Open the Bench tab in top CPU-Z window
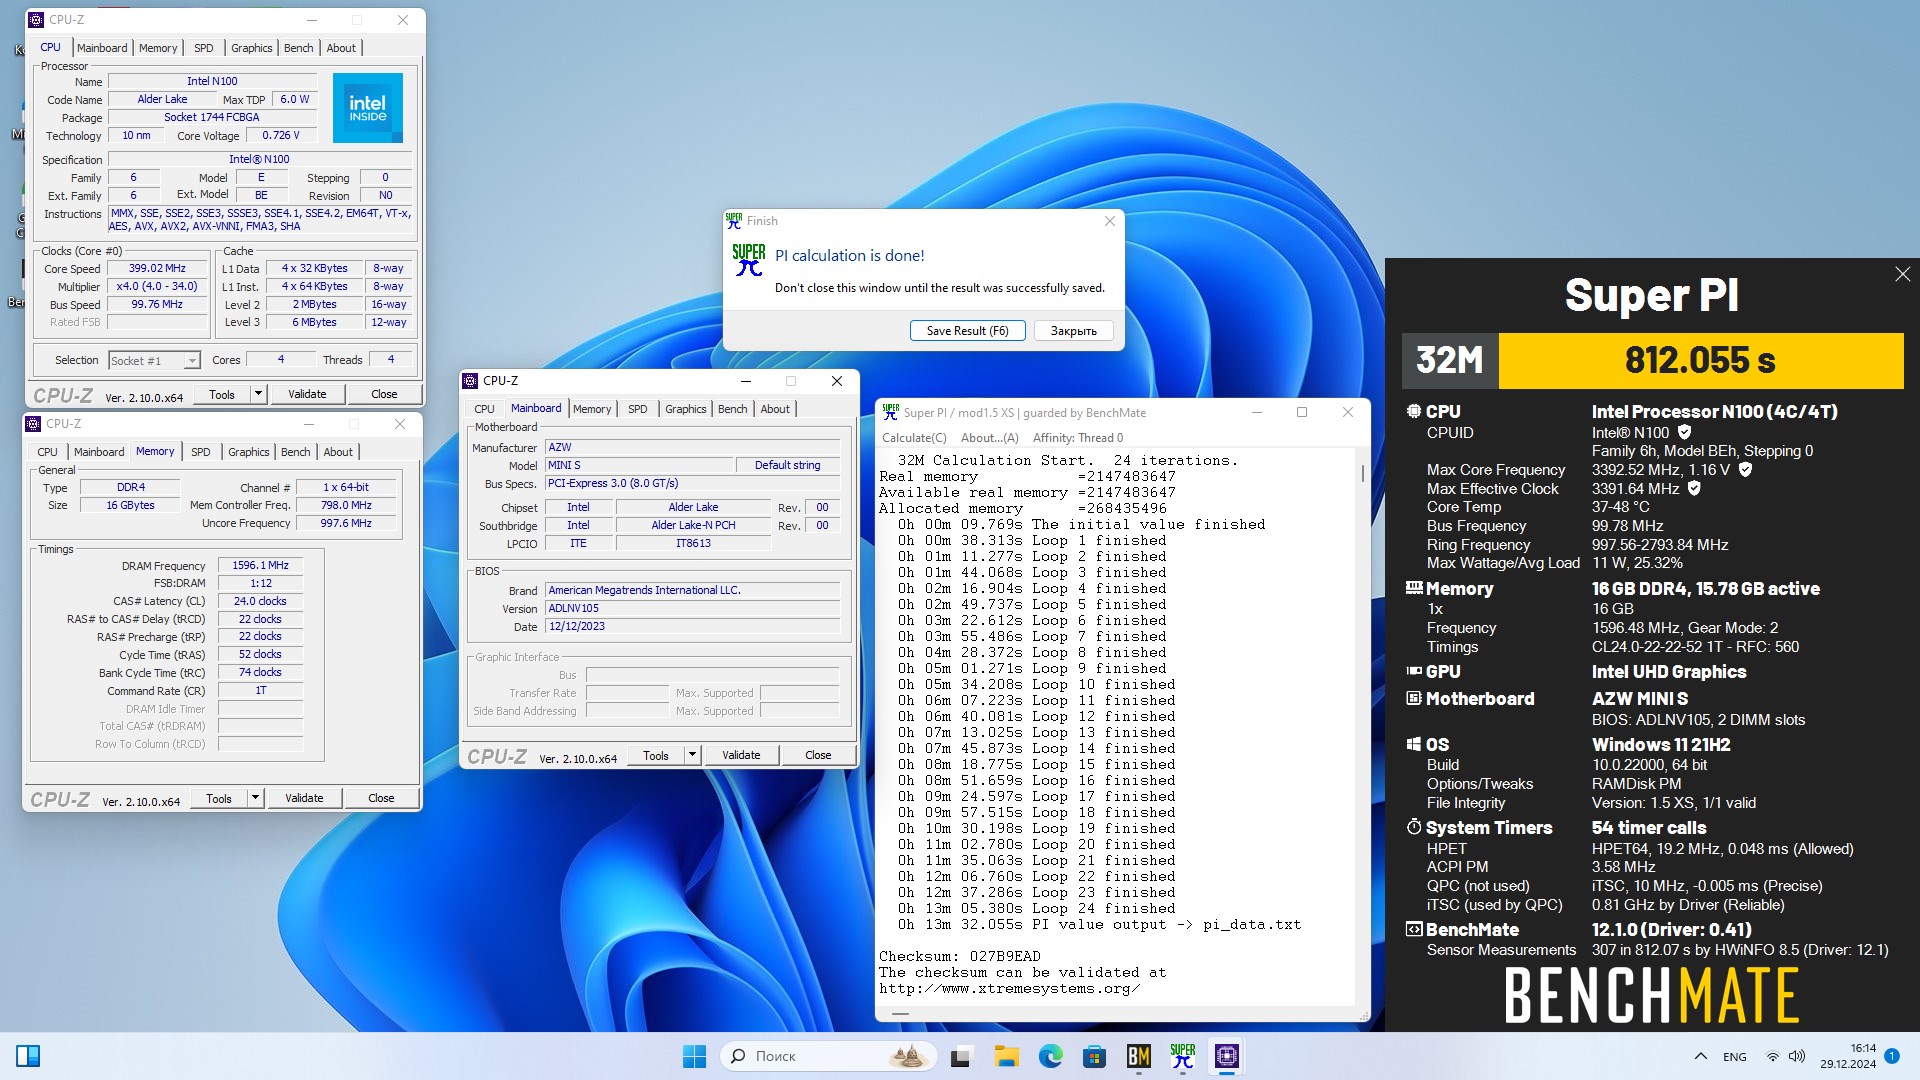This screenshot has width=1920, height=1080. (x=298, y=48)
